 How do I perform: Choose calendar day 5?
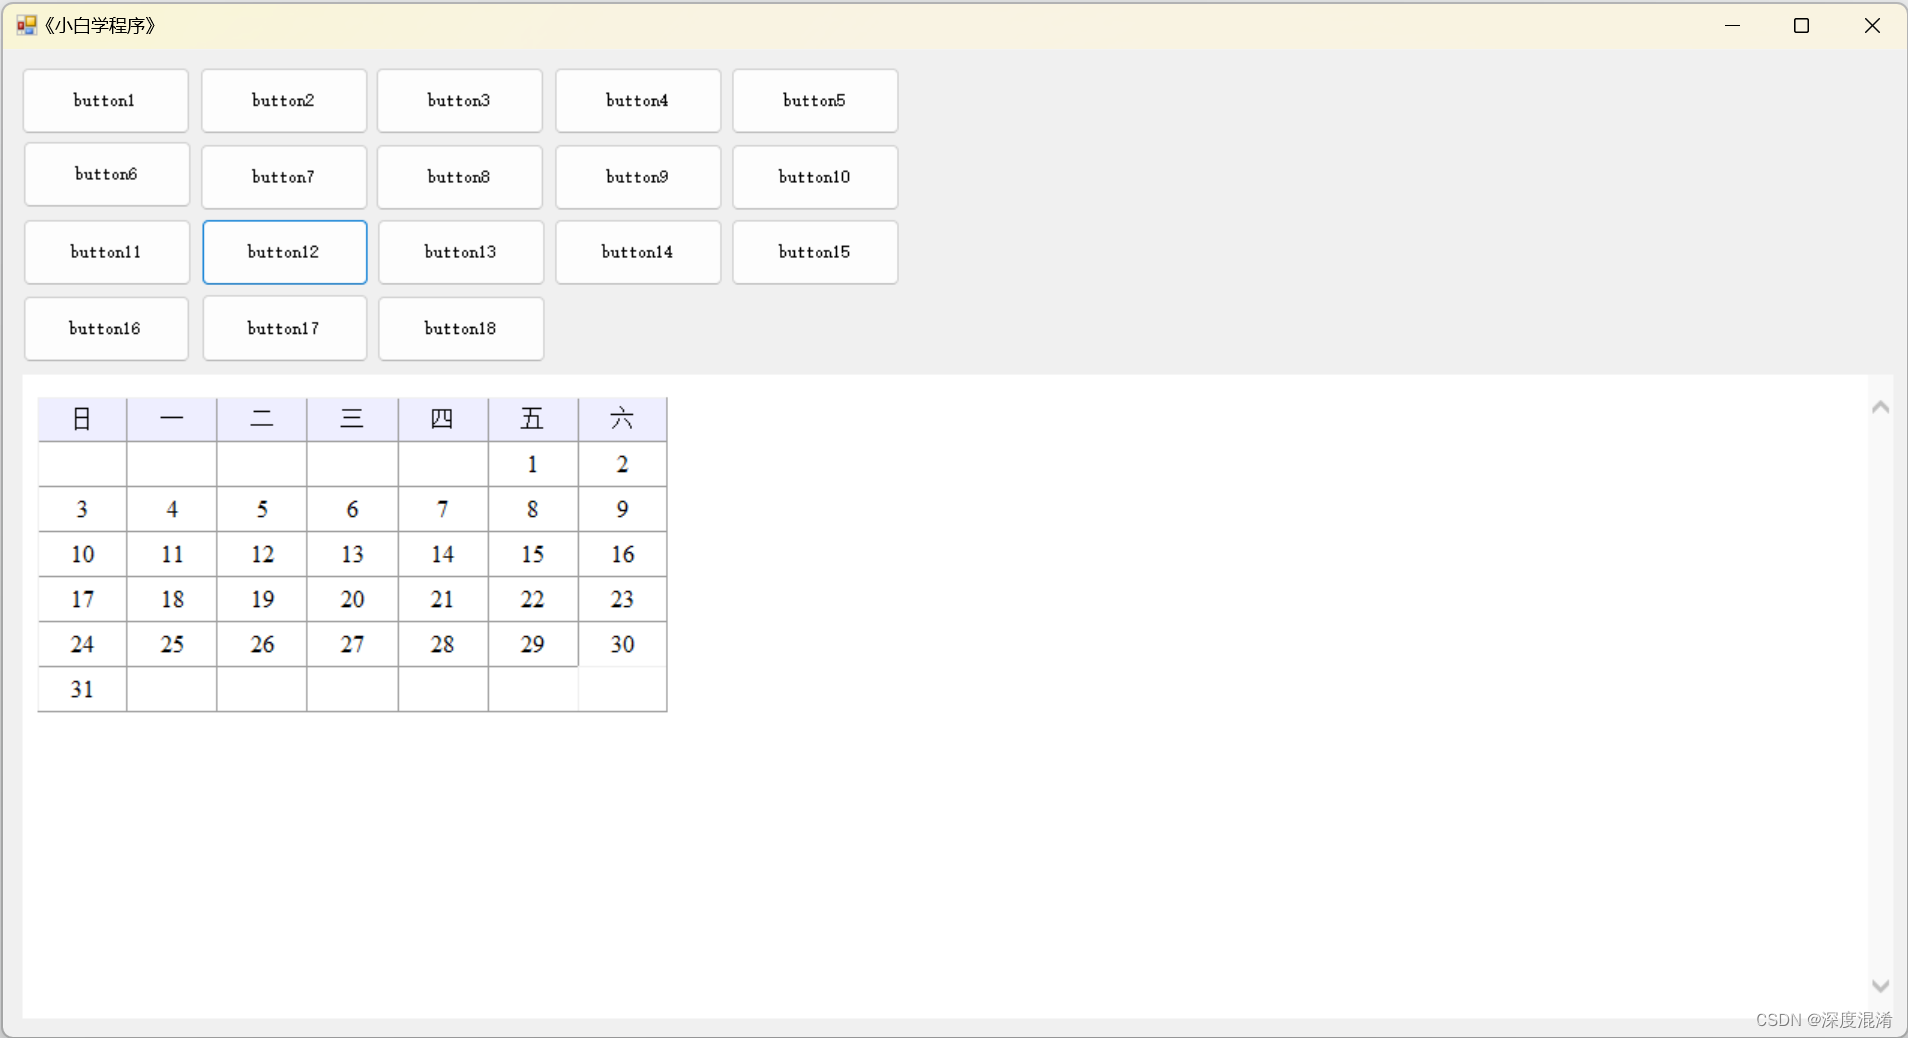pos(262,509)
